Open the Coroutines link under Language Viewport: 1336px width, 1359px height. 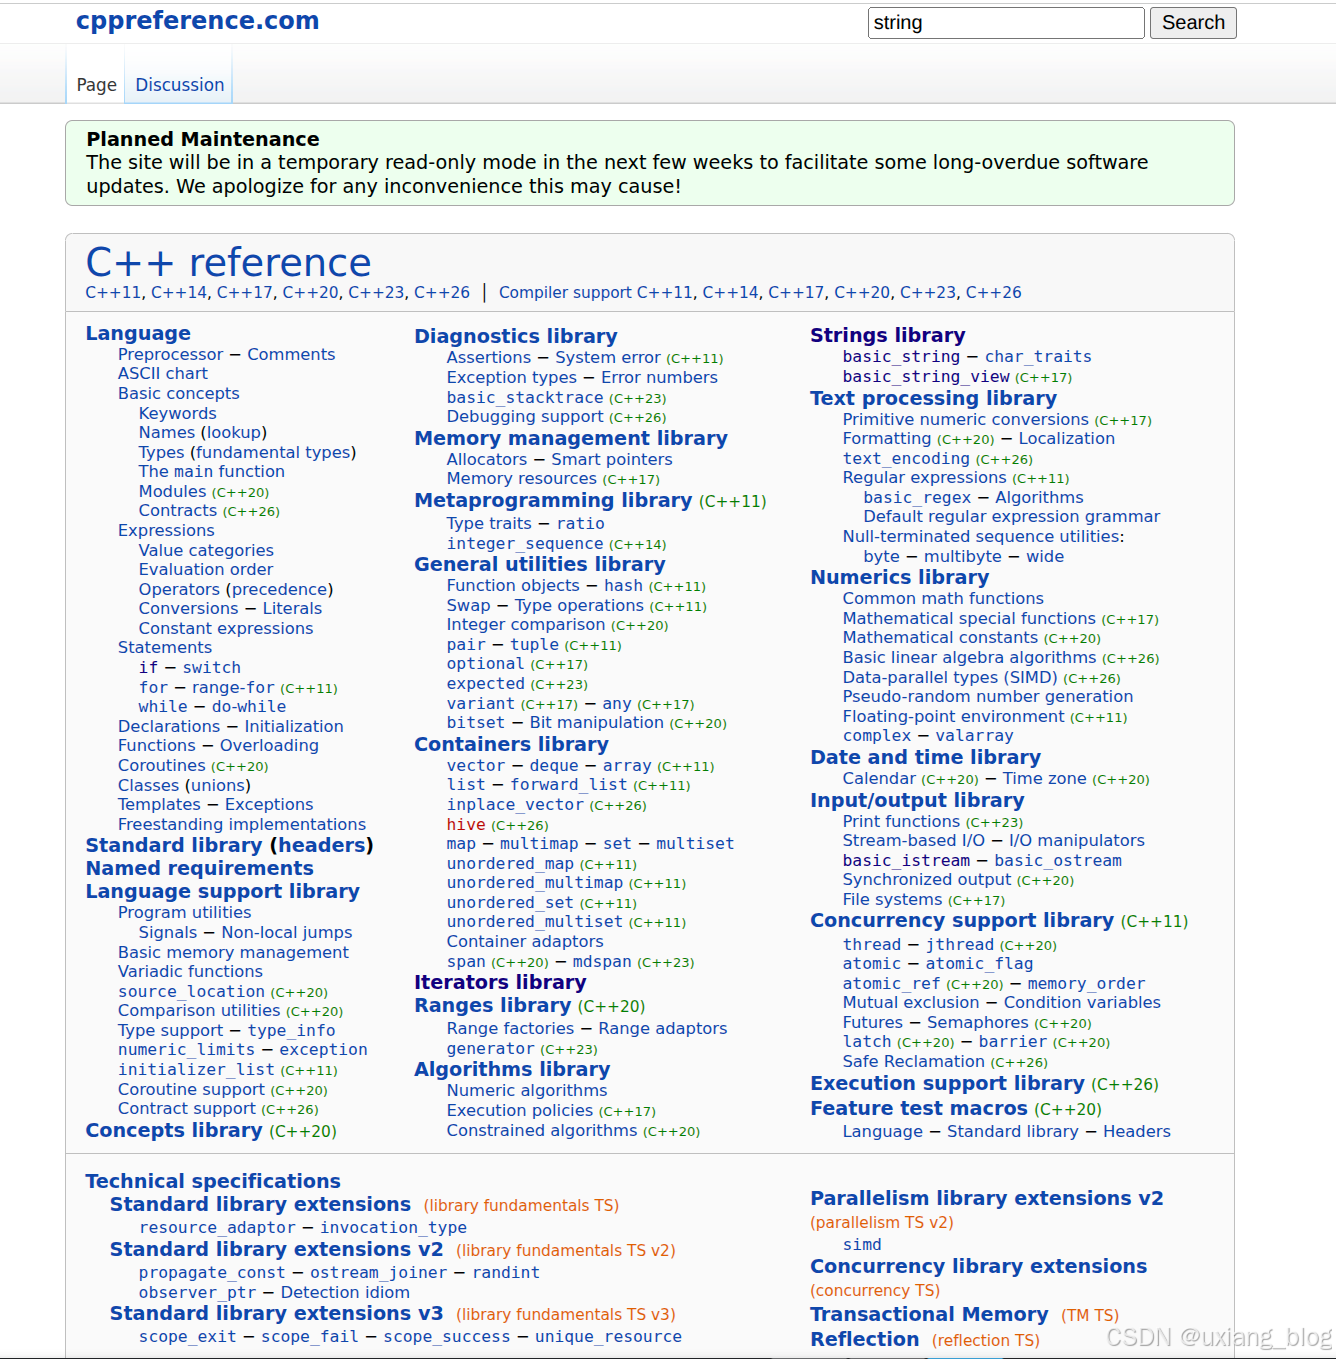(162, 765)
